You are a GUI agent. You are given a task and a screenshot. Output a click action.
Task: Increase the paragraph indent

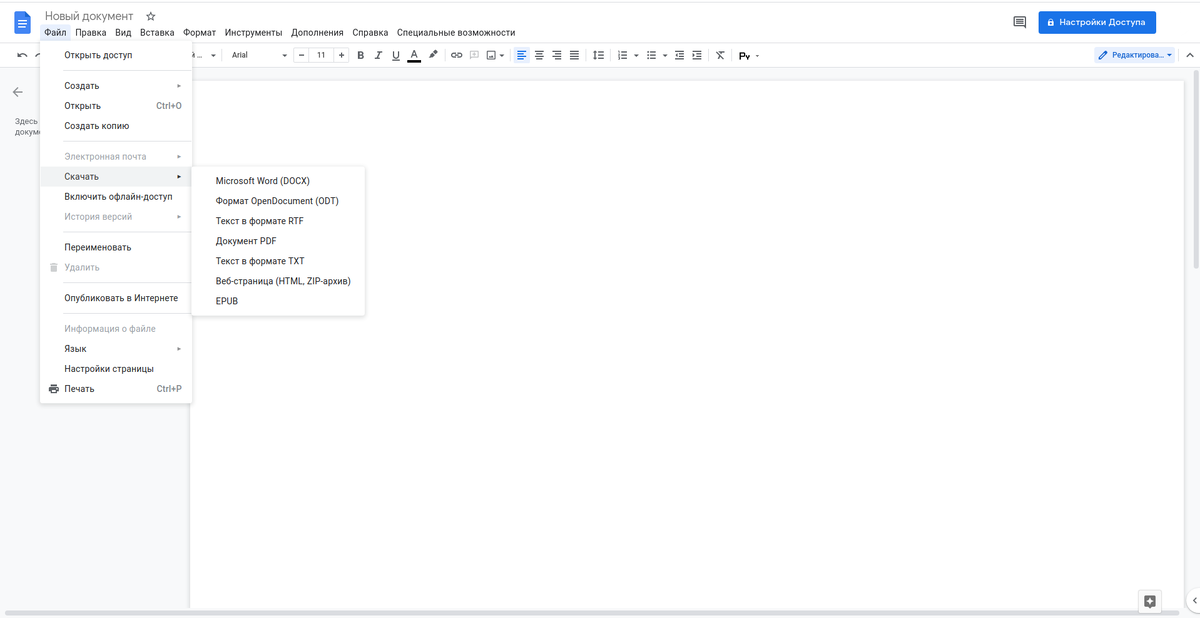[x=697, y=55]
